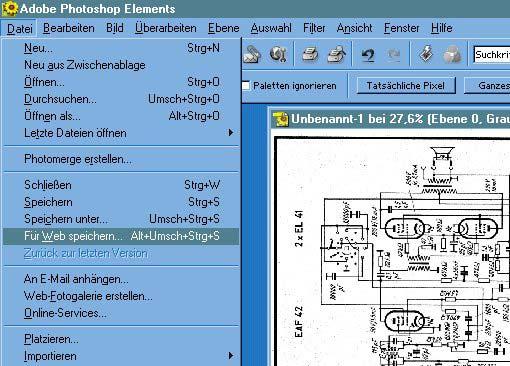This screenshot has height=366, width=510.
Task: Click the sunflower application icon in title bar
Action: click(x=9, y=9)
